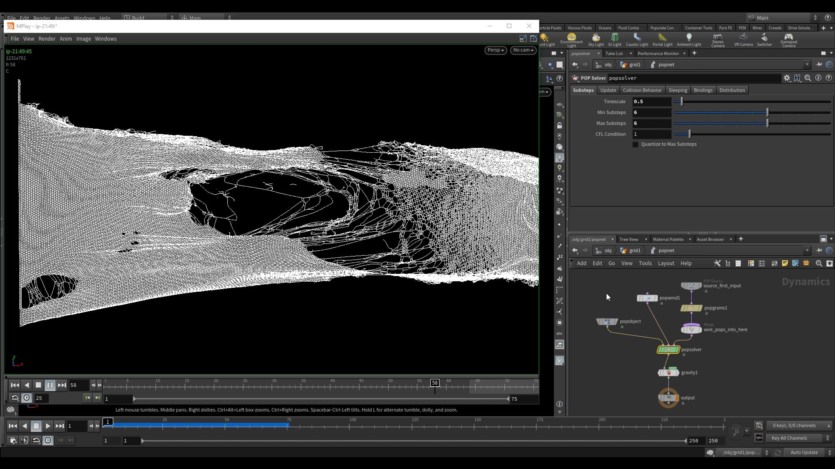
Task: Search parameters with the magnifier icon
Action: point(808,78)
